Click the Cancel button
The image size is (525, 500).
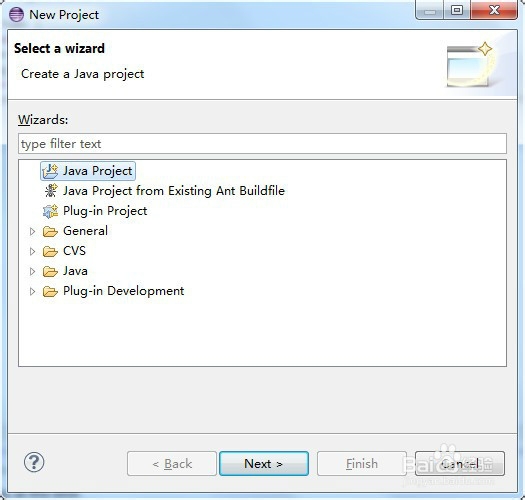pos(460,463)
